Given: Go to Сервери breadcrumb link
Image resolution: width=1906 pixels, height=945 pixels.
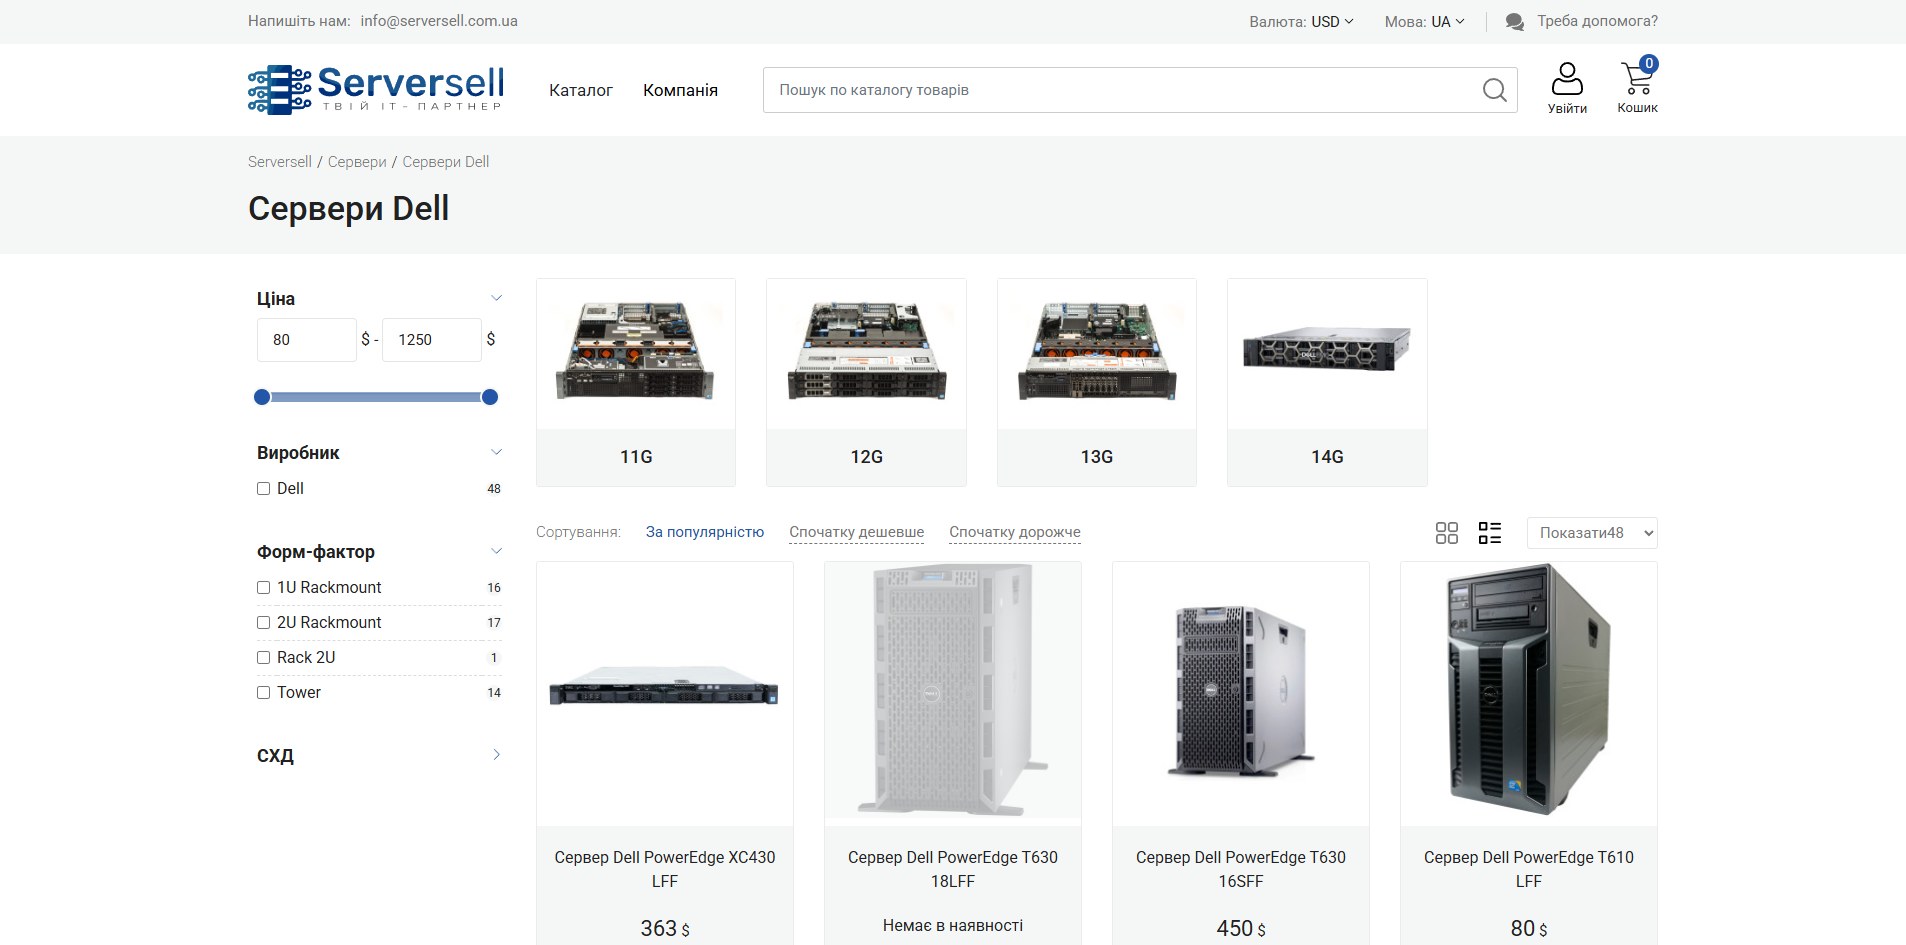Looking at the screenshot, I should click(357, 162).
